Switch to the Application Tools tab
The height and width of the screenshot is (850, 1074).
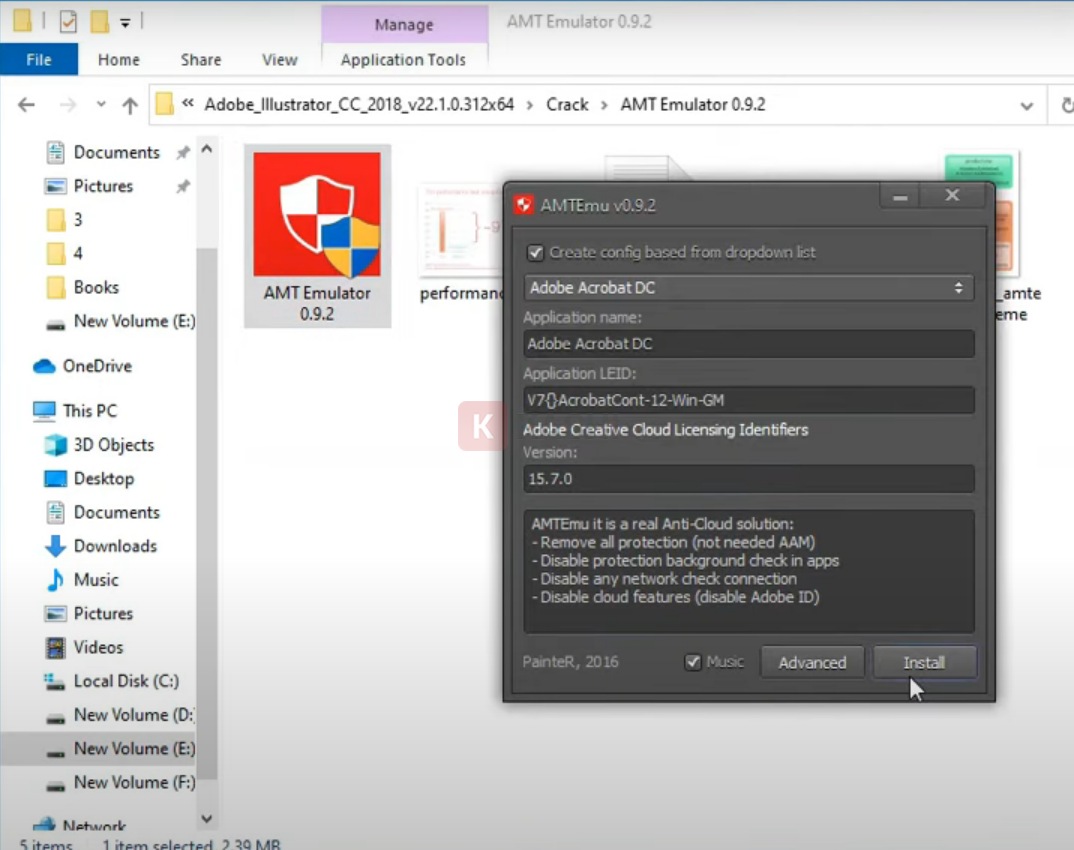pyautogui.click(x=403, y=60)
